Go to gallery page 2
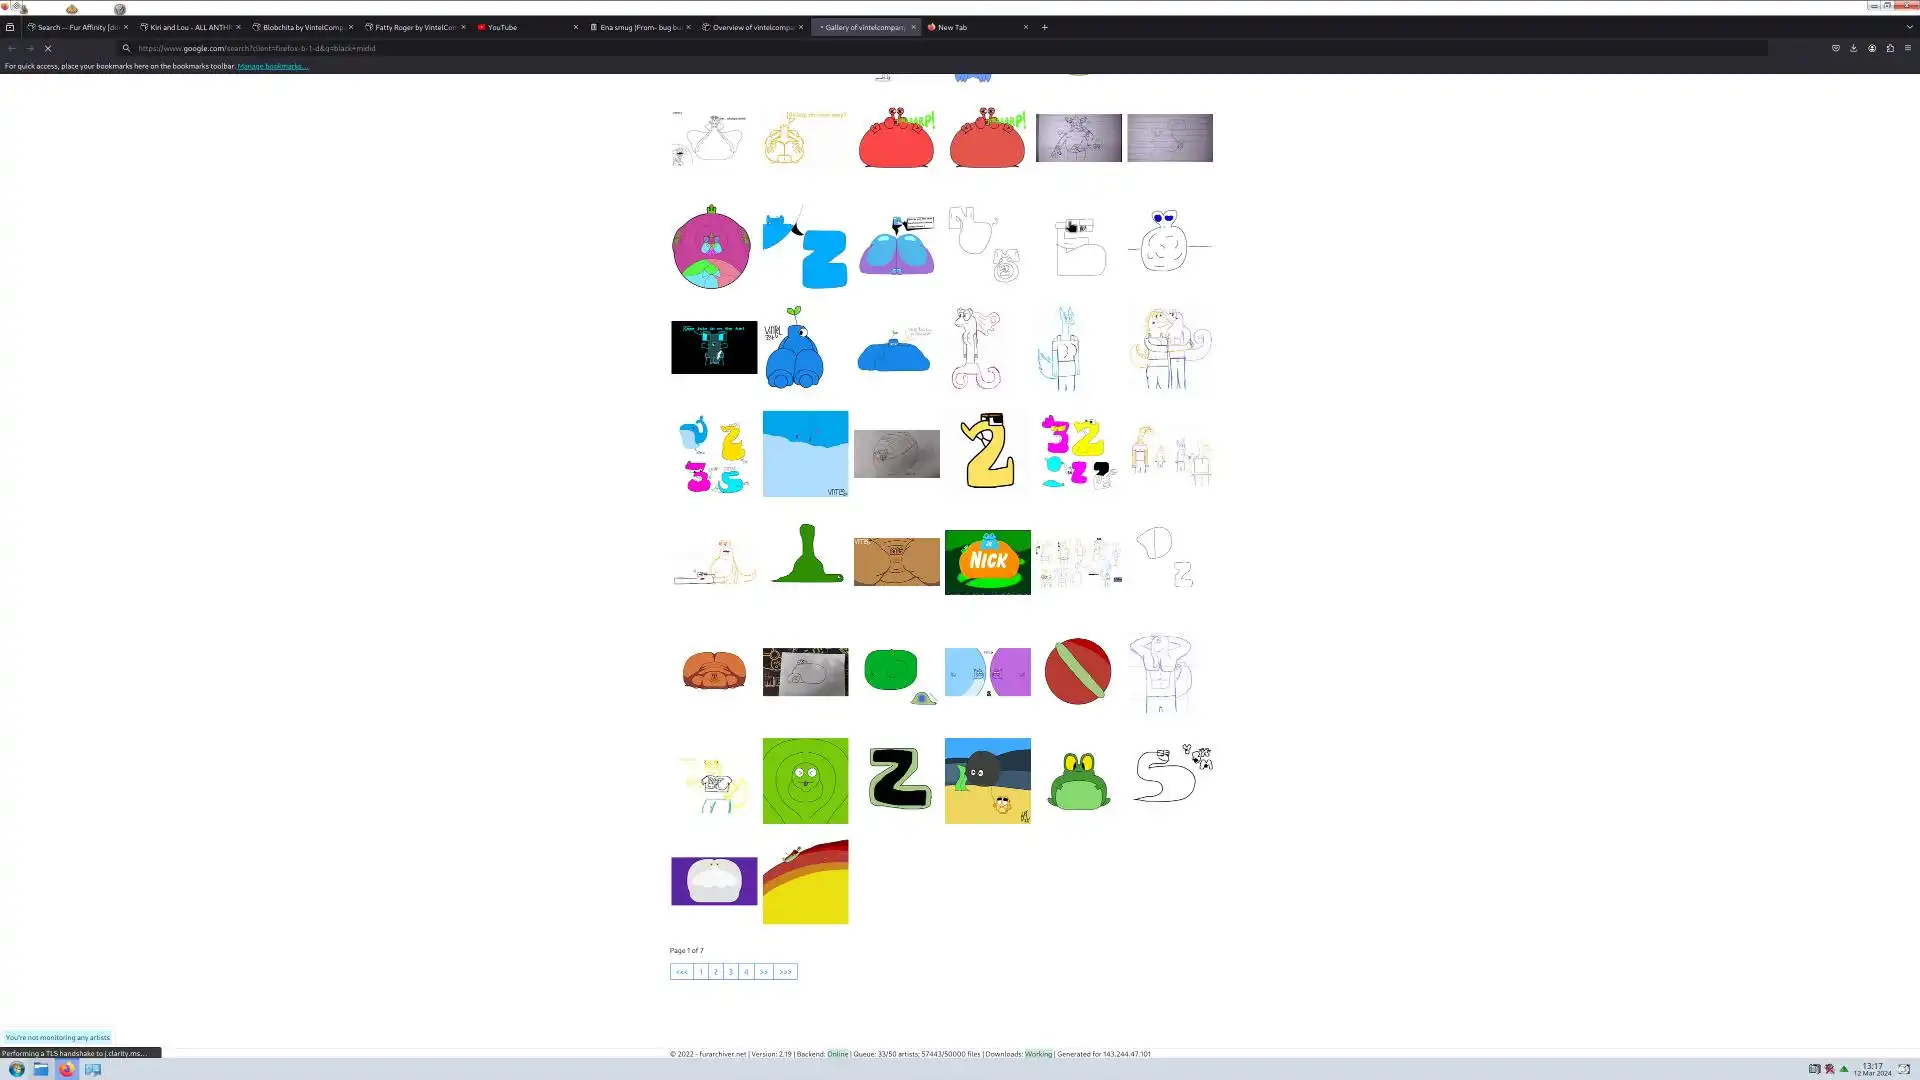Viewport: 1920px width, 1080px height. pyautogui.click(x=716, y=971)
